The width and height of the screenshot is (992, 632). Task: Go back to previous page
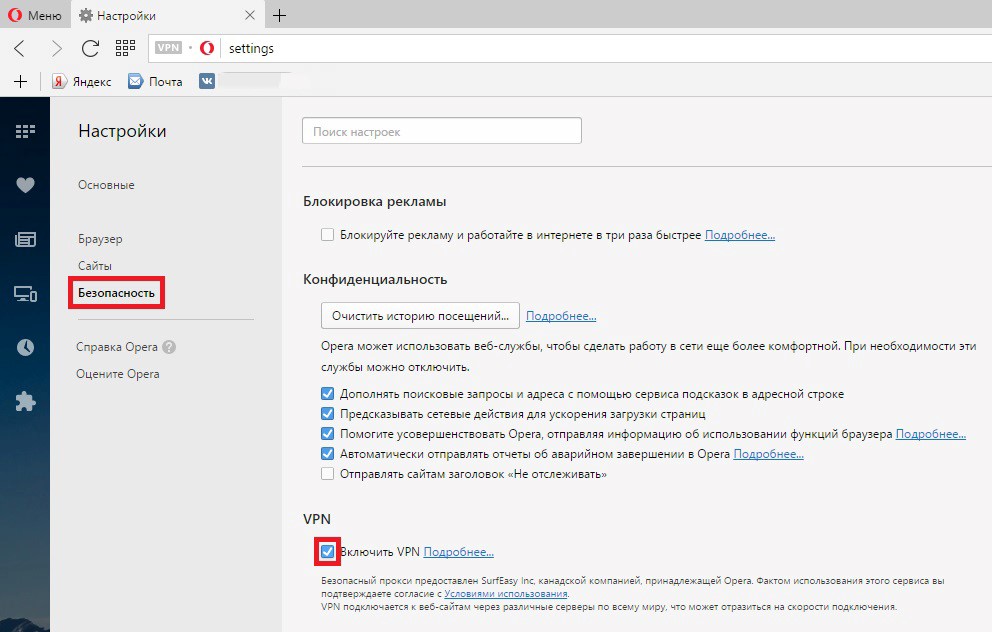tap(20, 48)
